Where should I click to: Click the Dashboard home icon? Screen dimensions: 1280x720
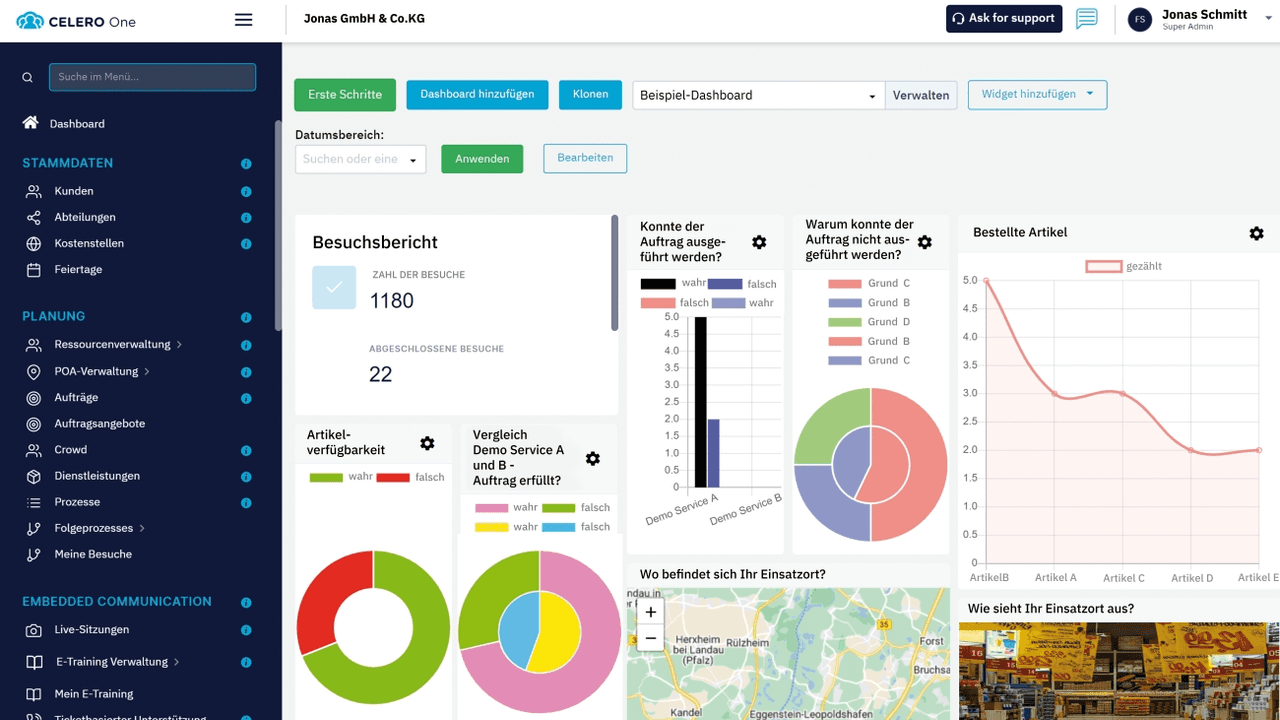(x=31, y=123)
